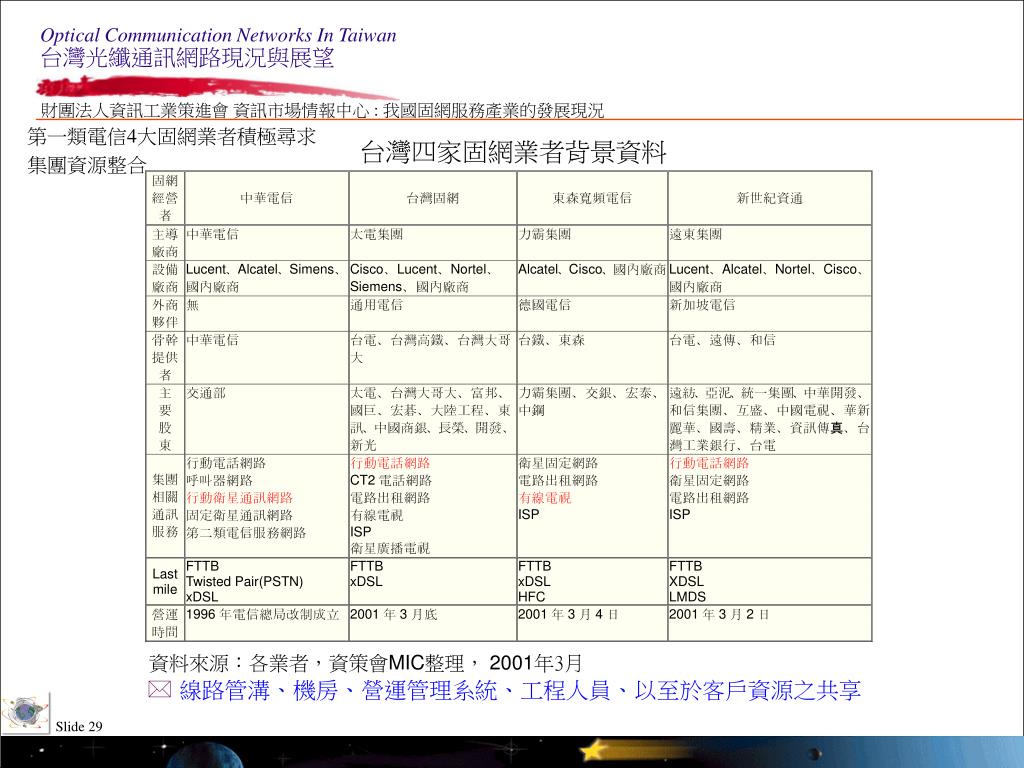
Task: Select the heading "台灣光纖通訊網路現況與展望"
Action: tap(187, 57)
